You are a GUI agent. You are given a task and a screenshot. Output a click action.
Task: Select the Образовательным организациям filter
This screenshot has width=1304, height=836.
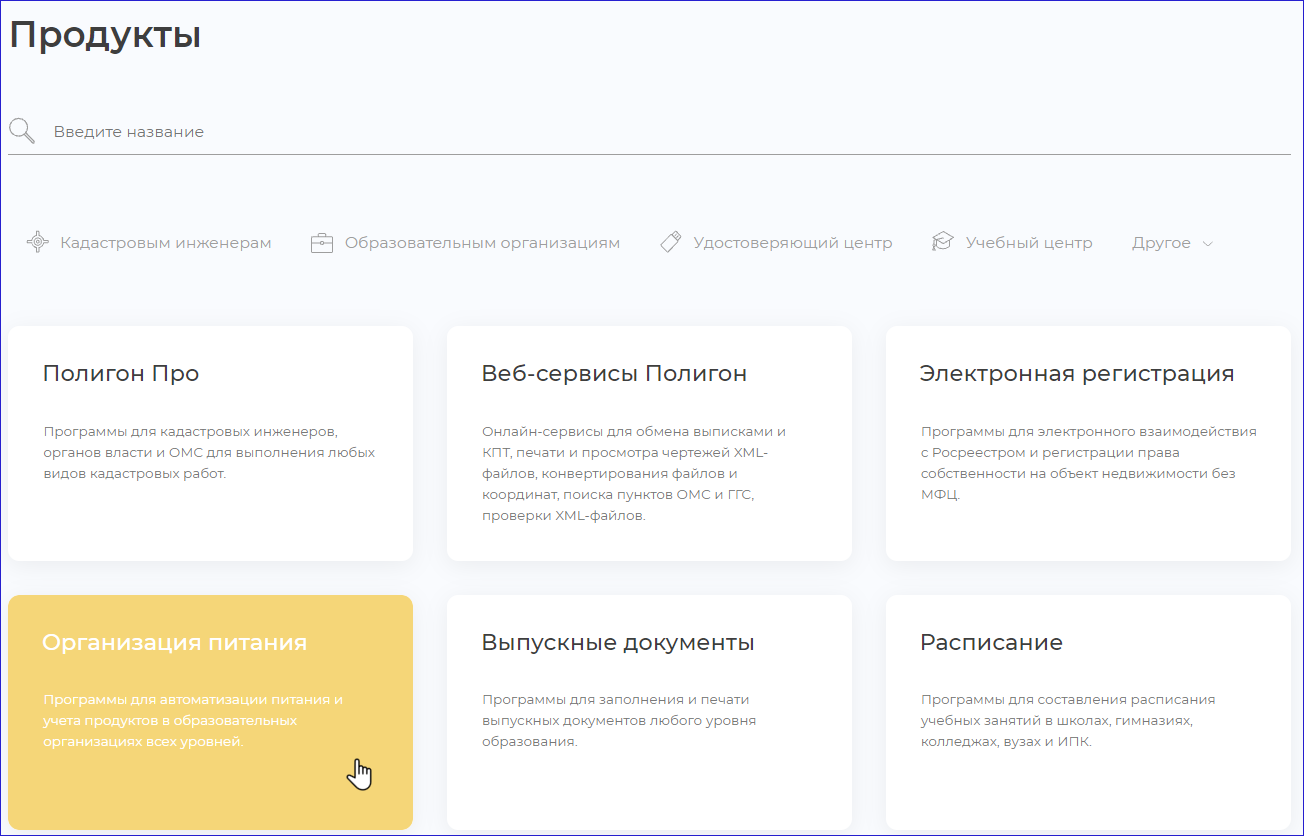[482, 243]
